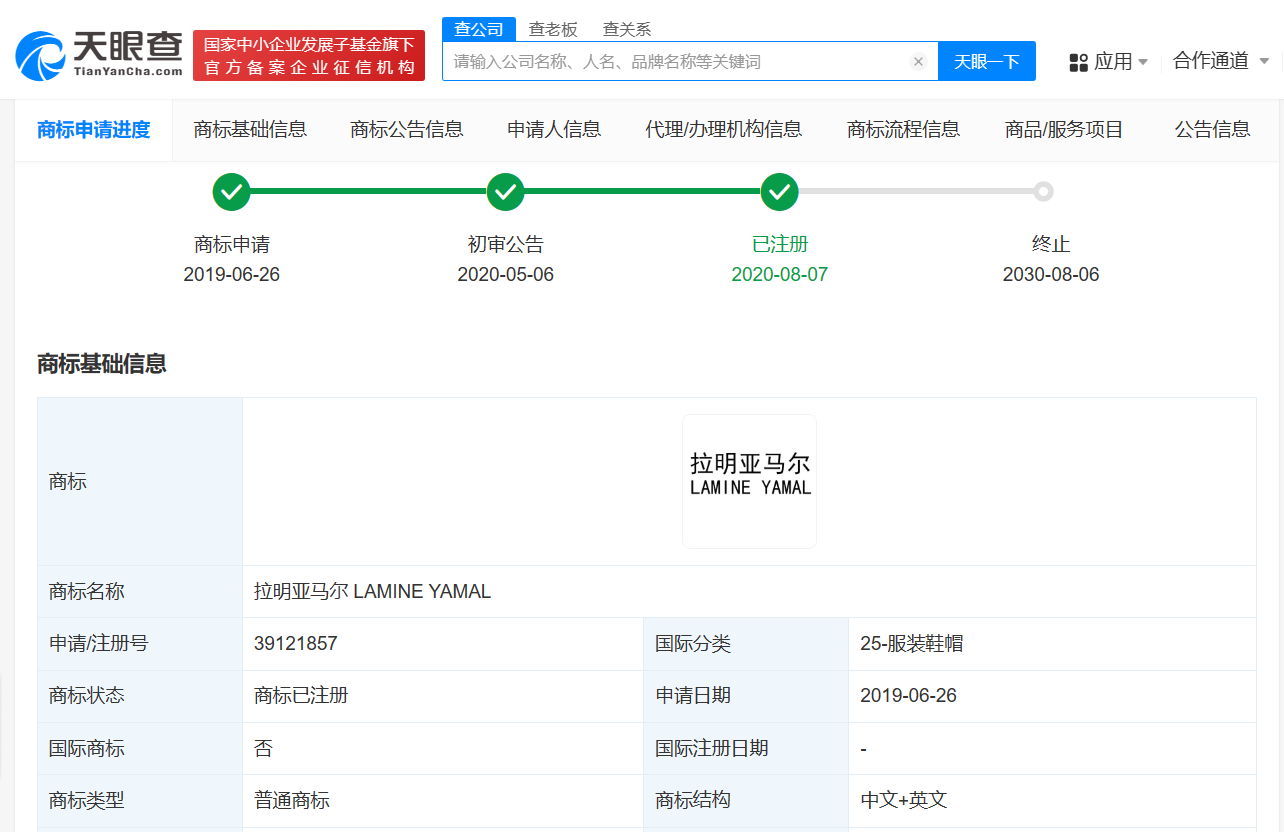Click the 天眼一下 search button

(x=987, y=61)
